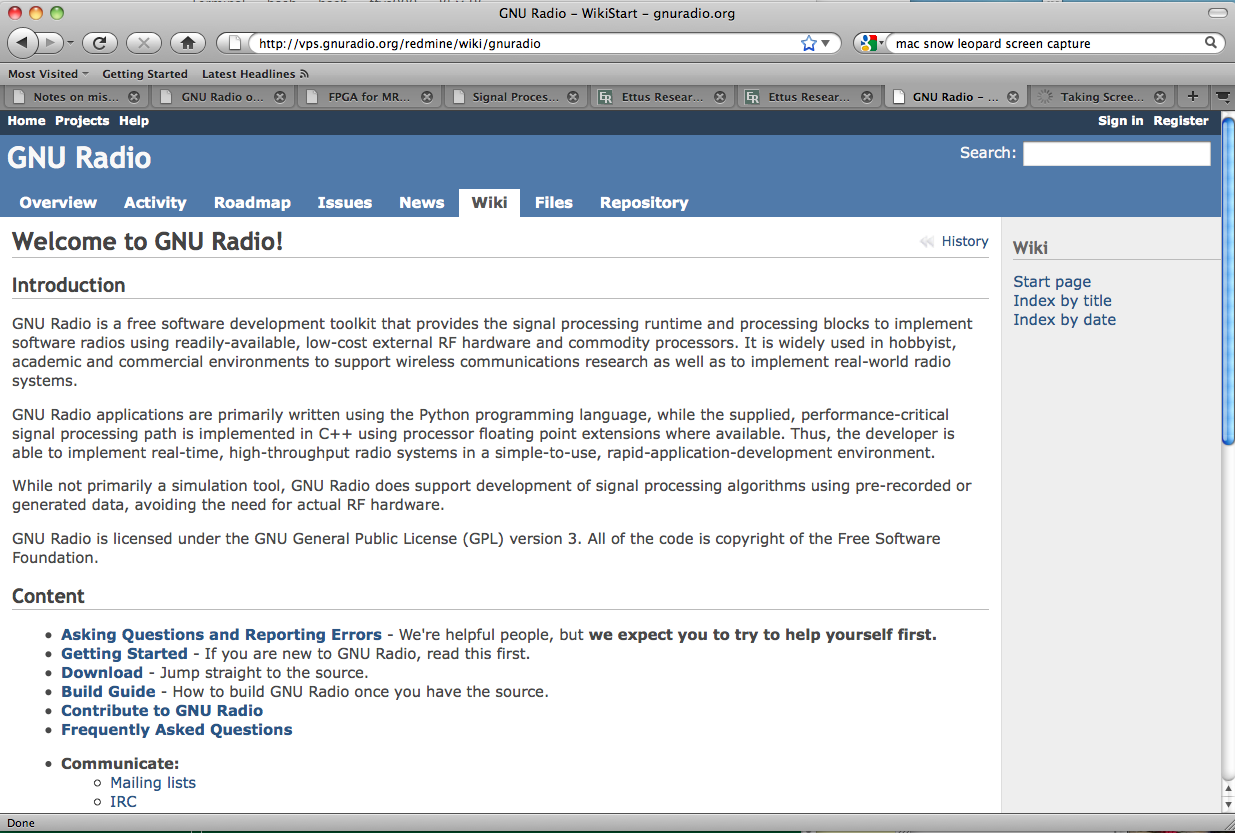
Task: Open the Activity project tab
Action: 155,203
